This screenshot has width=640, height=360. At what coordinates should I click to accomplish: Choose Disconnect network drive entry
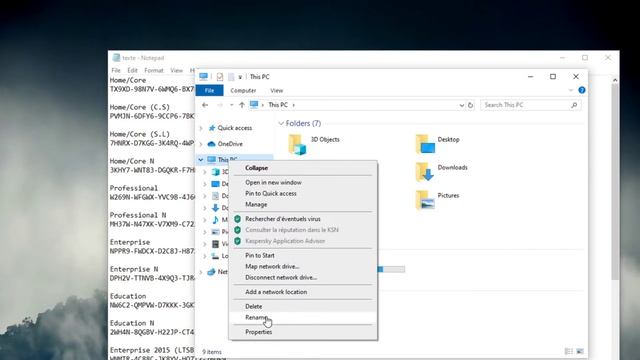pos(281,277)
